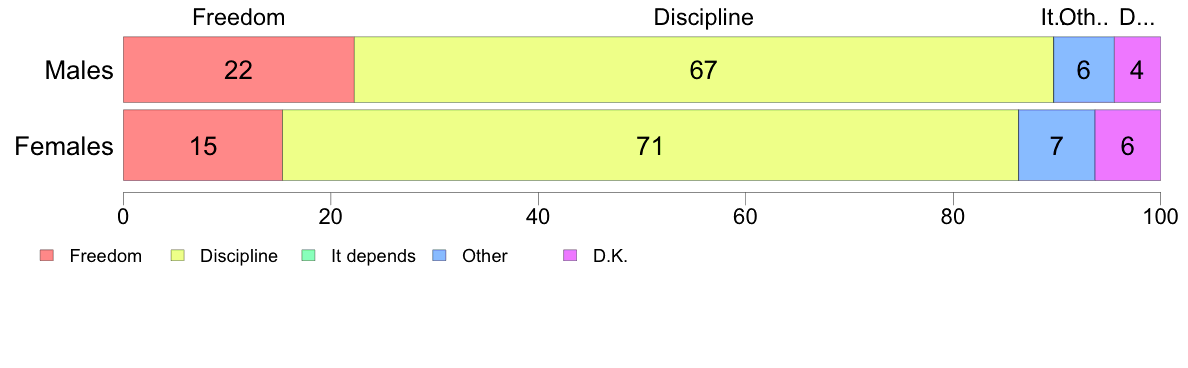Select the Males Other segment showing 6
The image size is (1188, 368).
(x=1084, y=70)
